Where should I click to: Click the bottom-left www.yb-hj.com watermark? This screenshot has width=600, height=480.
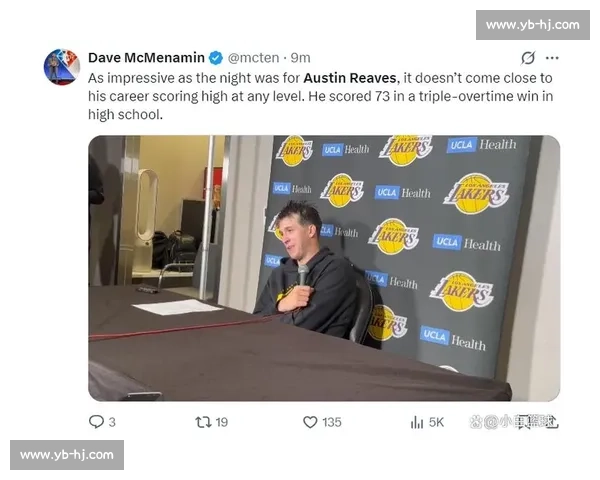pos(67,455)
